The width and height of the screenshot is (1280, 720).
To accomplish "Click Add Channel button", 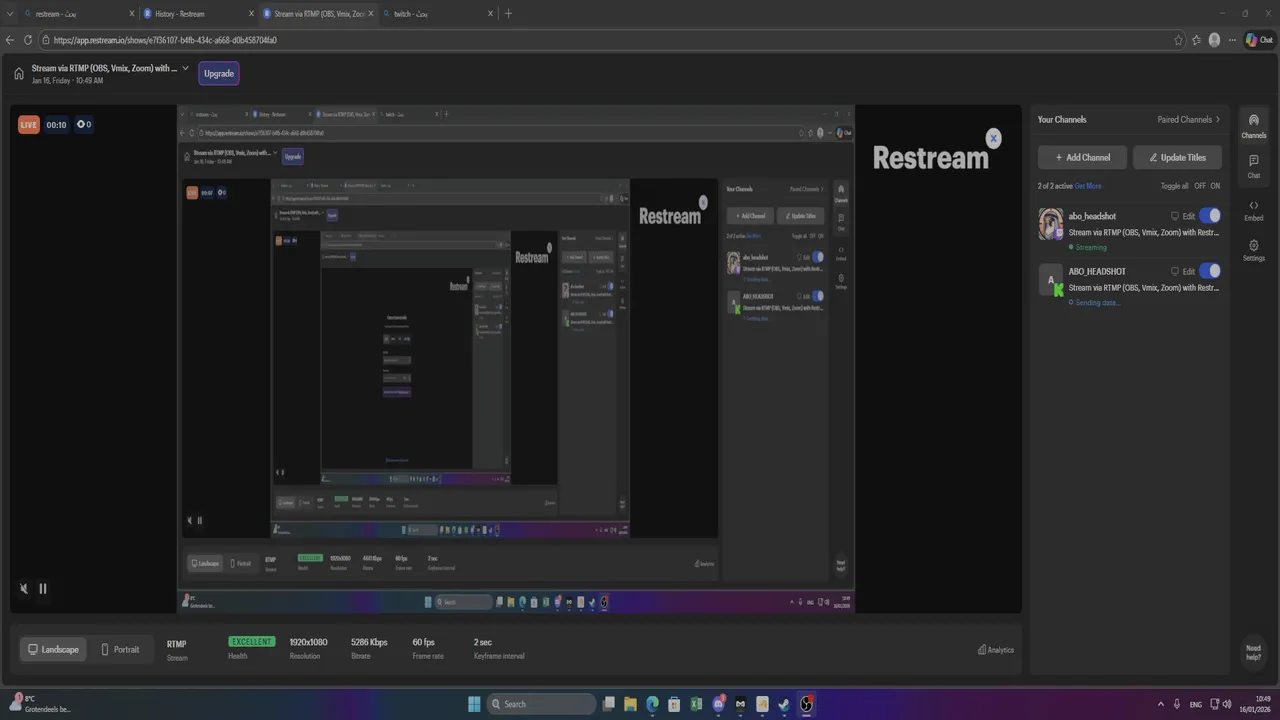I will (1082, 157).
